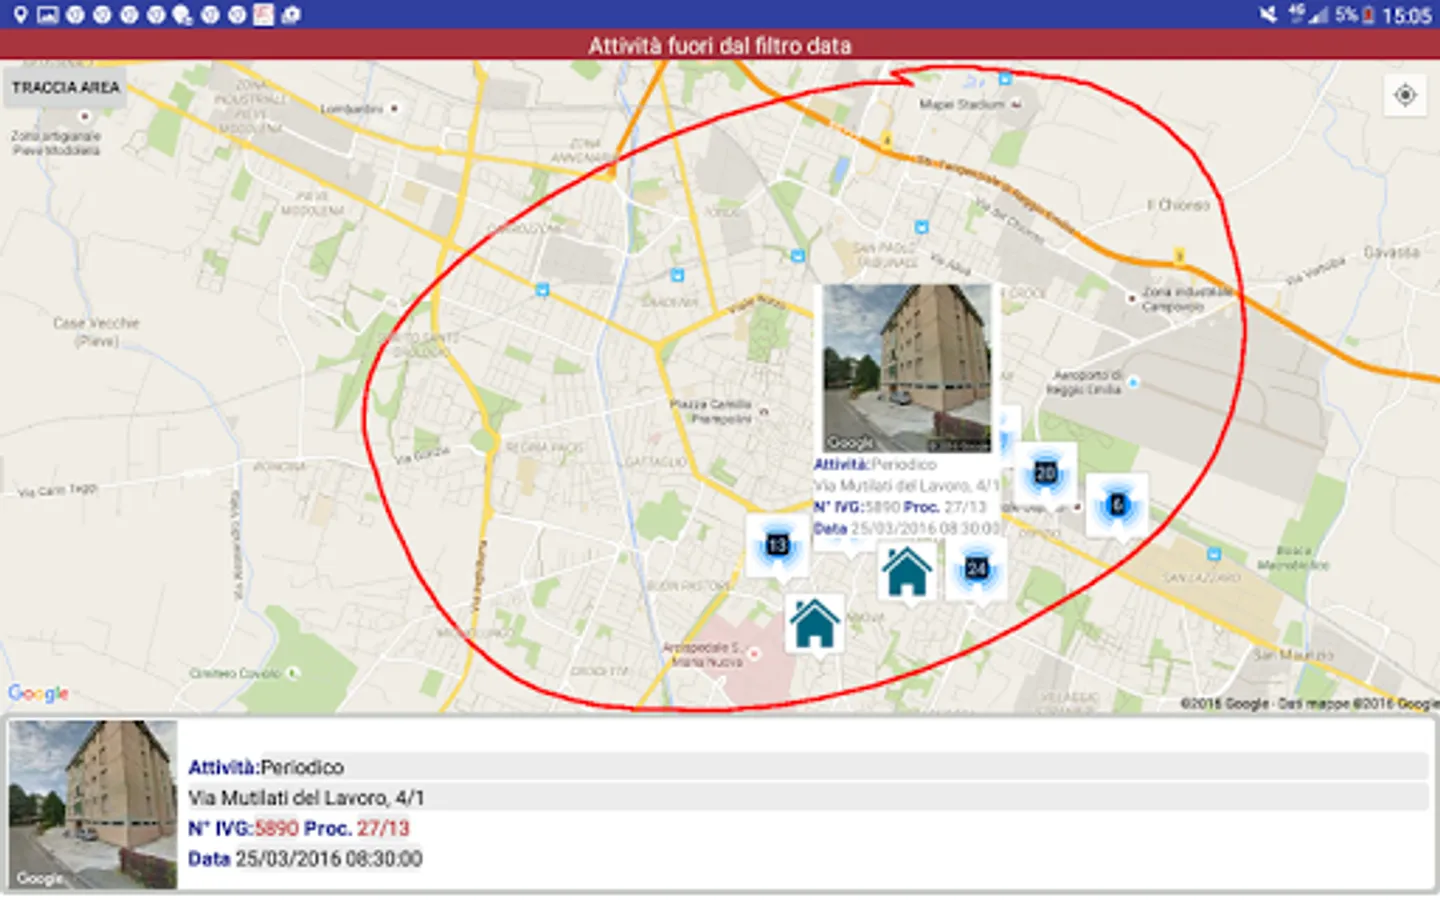This screenshot has width=1440, height=900.
Task: Tap the cluster marker numbered 24
Action: [976, 569]
